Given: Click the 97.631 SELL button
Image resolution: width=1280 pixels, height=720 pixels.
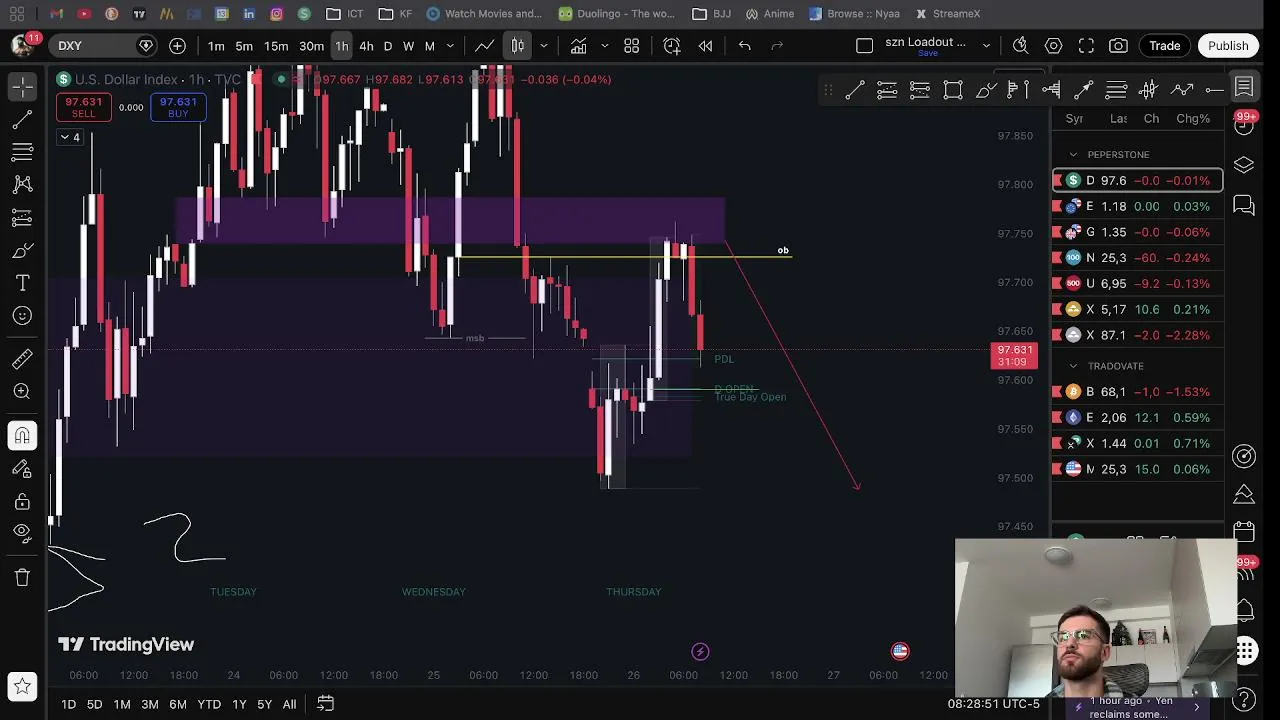Looking at the screenshot, I should pos(84,107).
